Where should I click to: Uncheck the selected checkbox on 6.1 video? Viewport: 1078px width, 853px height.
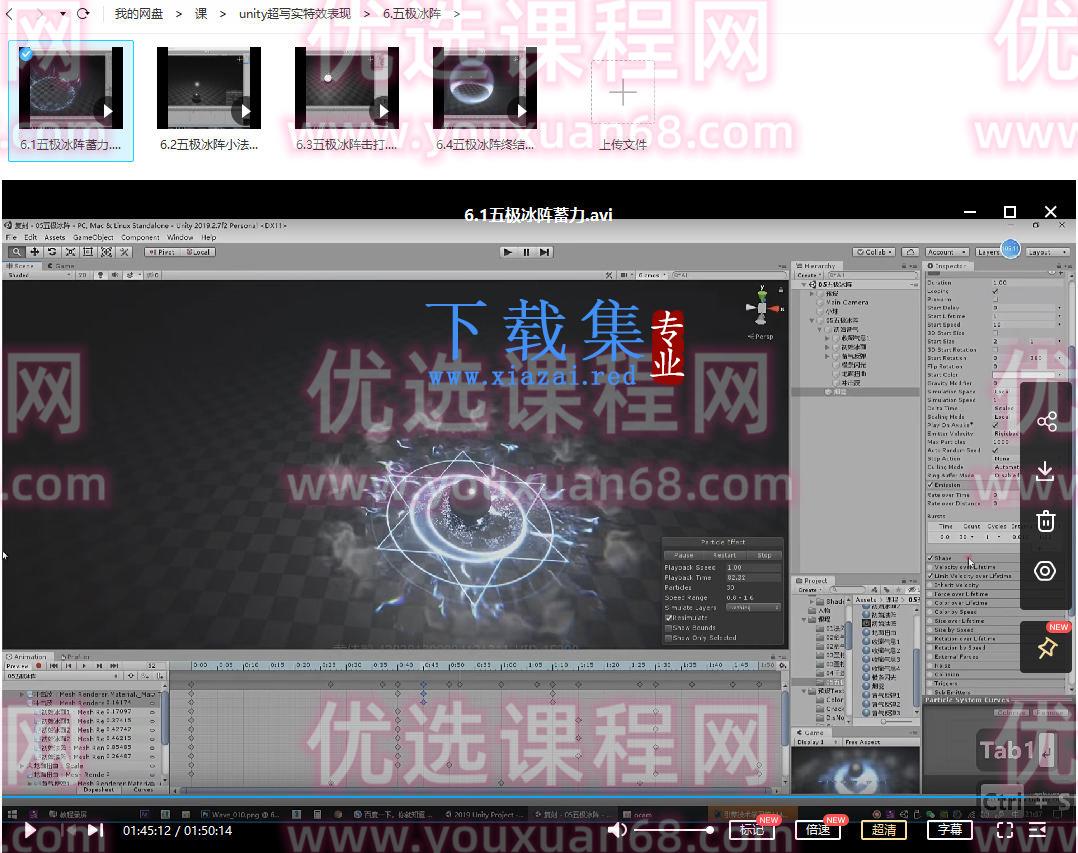coord(26,54)
